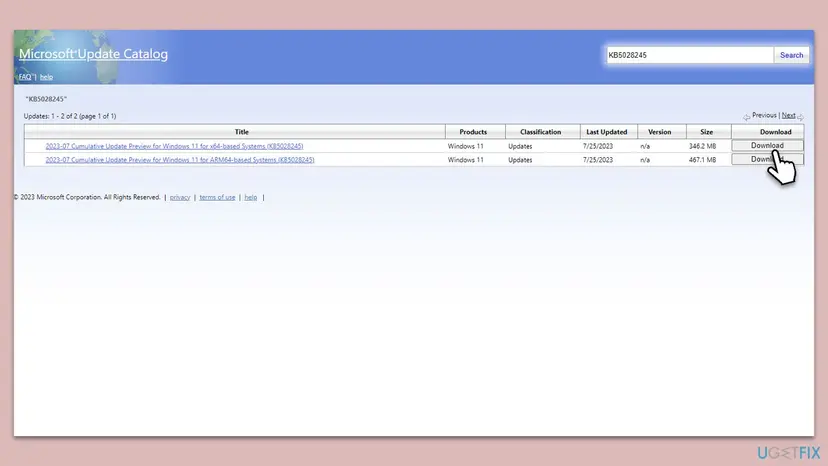Sort by Size column header
This screenshot has height=466, width=828.
[707, 132]
